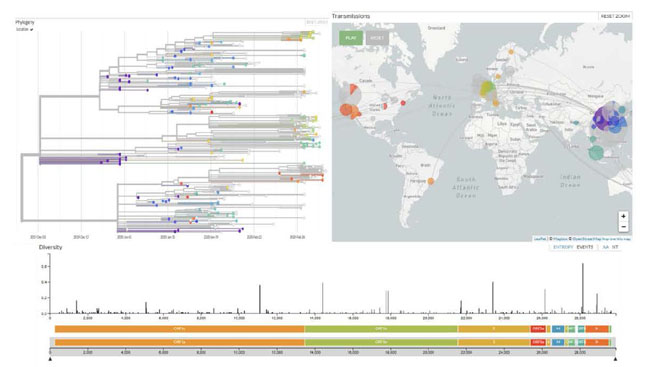Click the yellow-green circle over Western Europe
The height and width of the screenshot is (367, 650).
click(x=488, y=89)
